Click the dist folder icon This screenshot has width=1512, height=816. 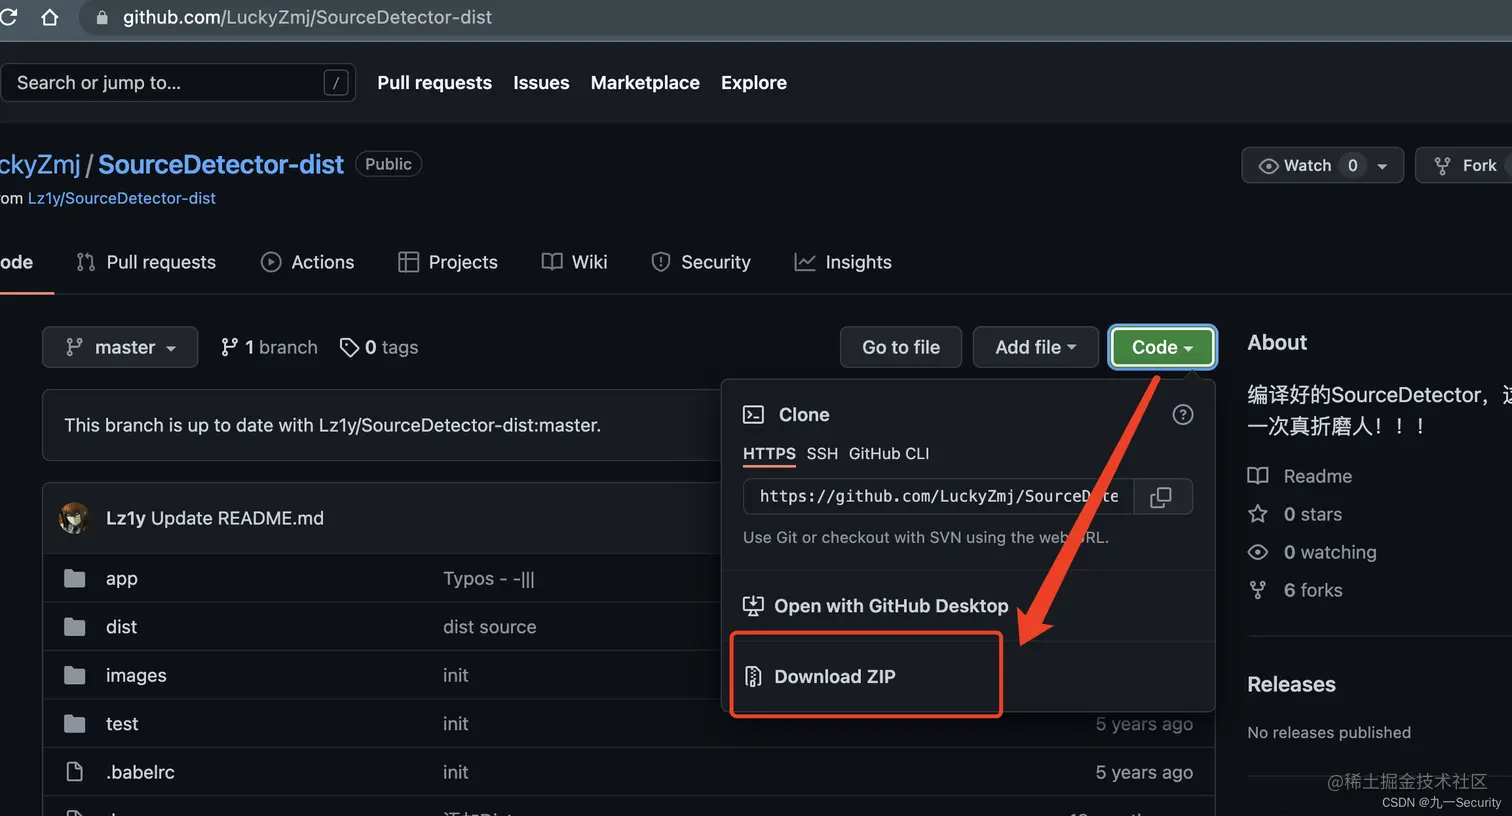click(x=75, y=627)
